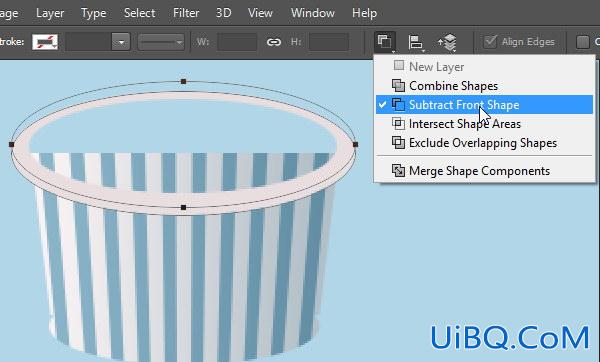This screenshot has width=600, height=362.
Task: Choose New Layer in the path operations list
Action: pyautogui.click(x=484, y=67)
